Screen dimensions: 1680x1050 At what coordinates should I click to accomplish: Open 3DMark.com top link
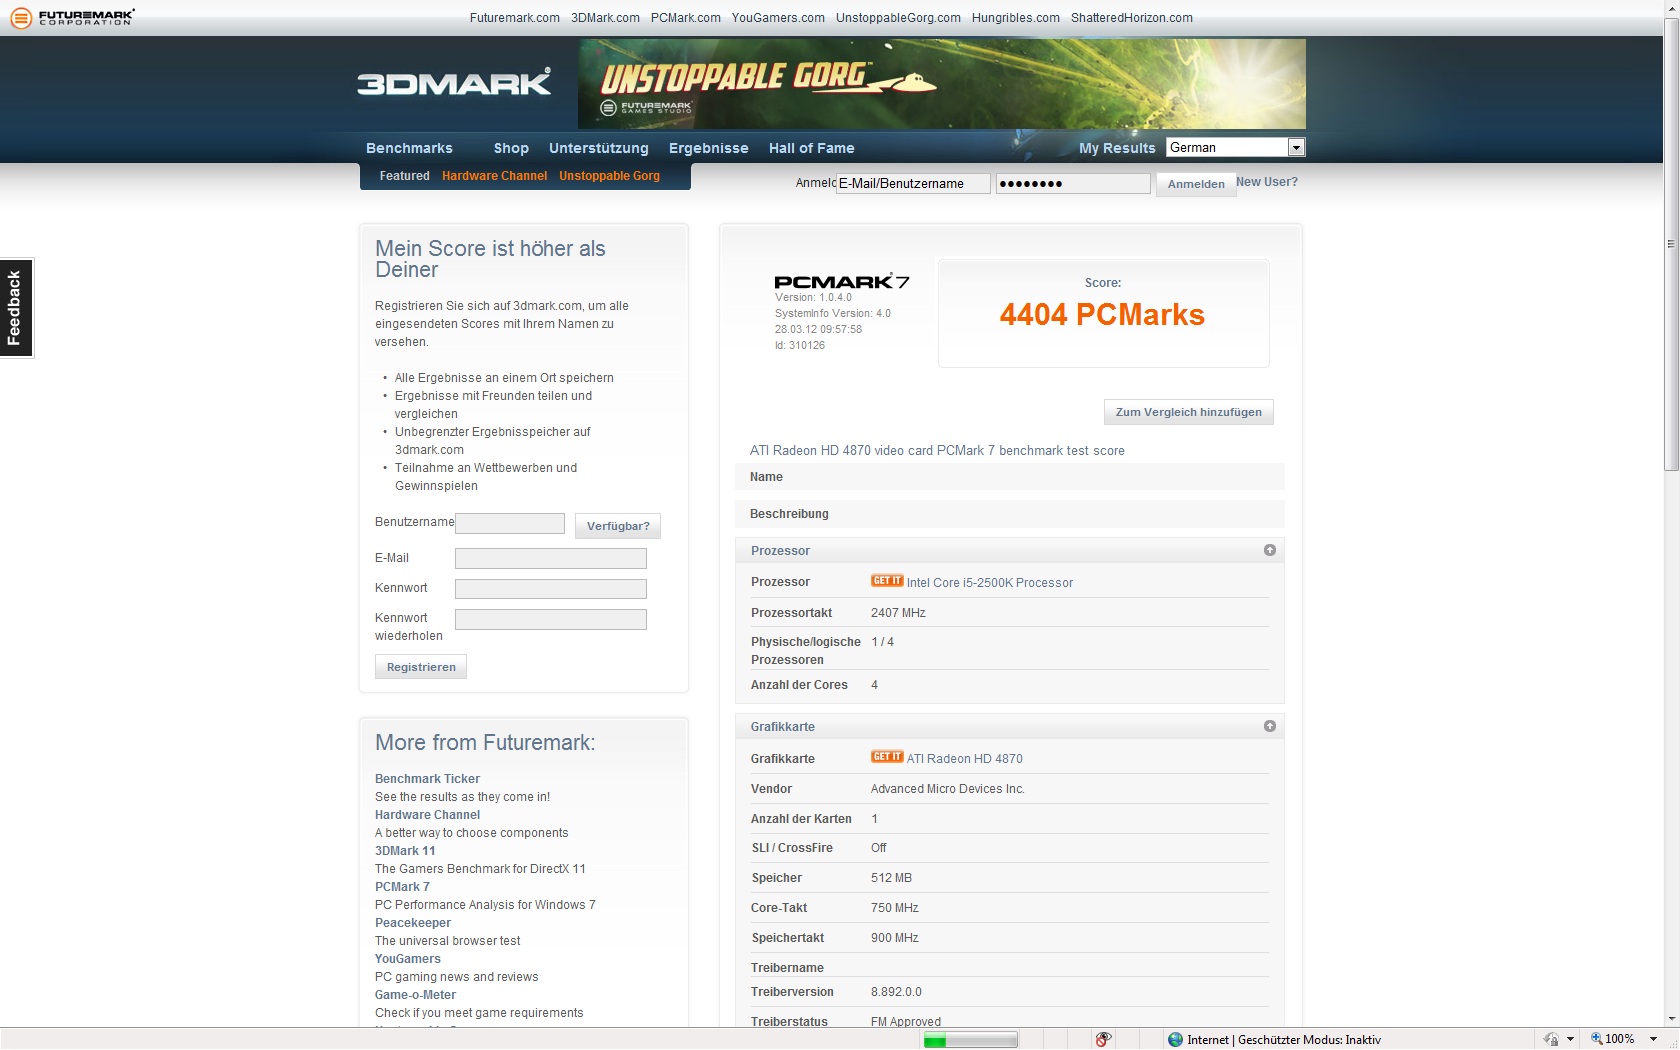pyautogui.click(x=605, y=18)
